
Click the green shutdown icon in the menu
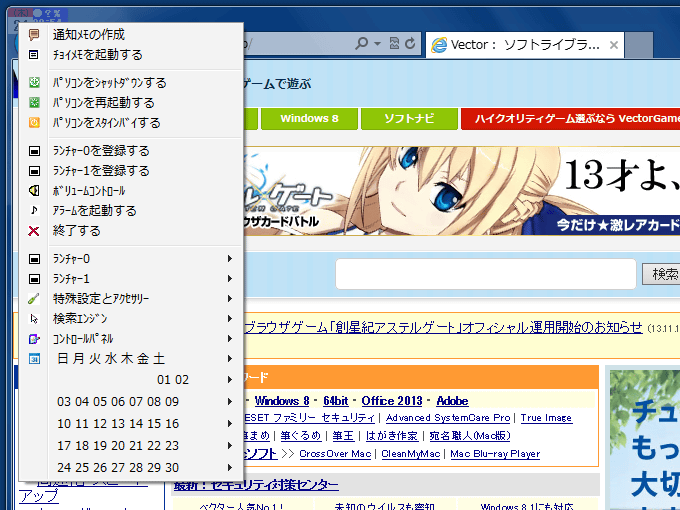click(x=34, y=82)
